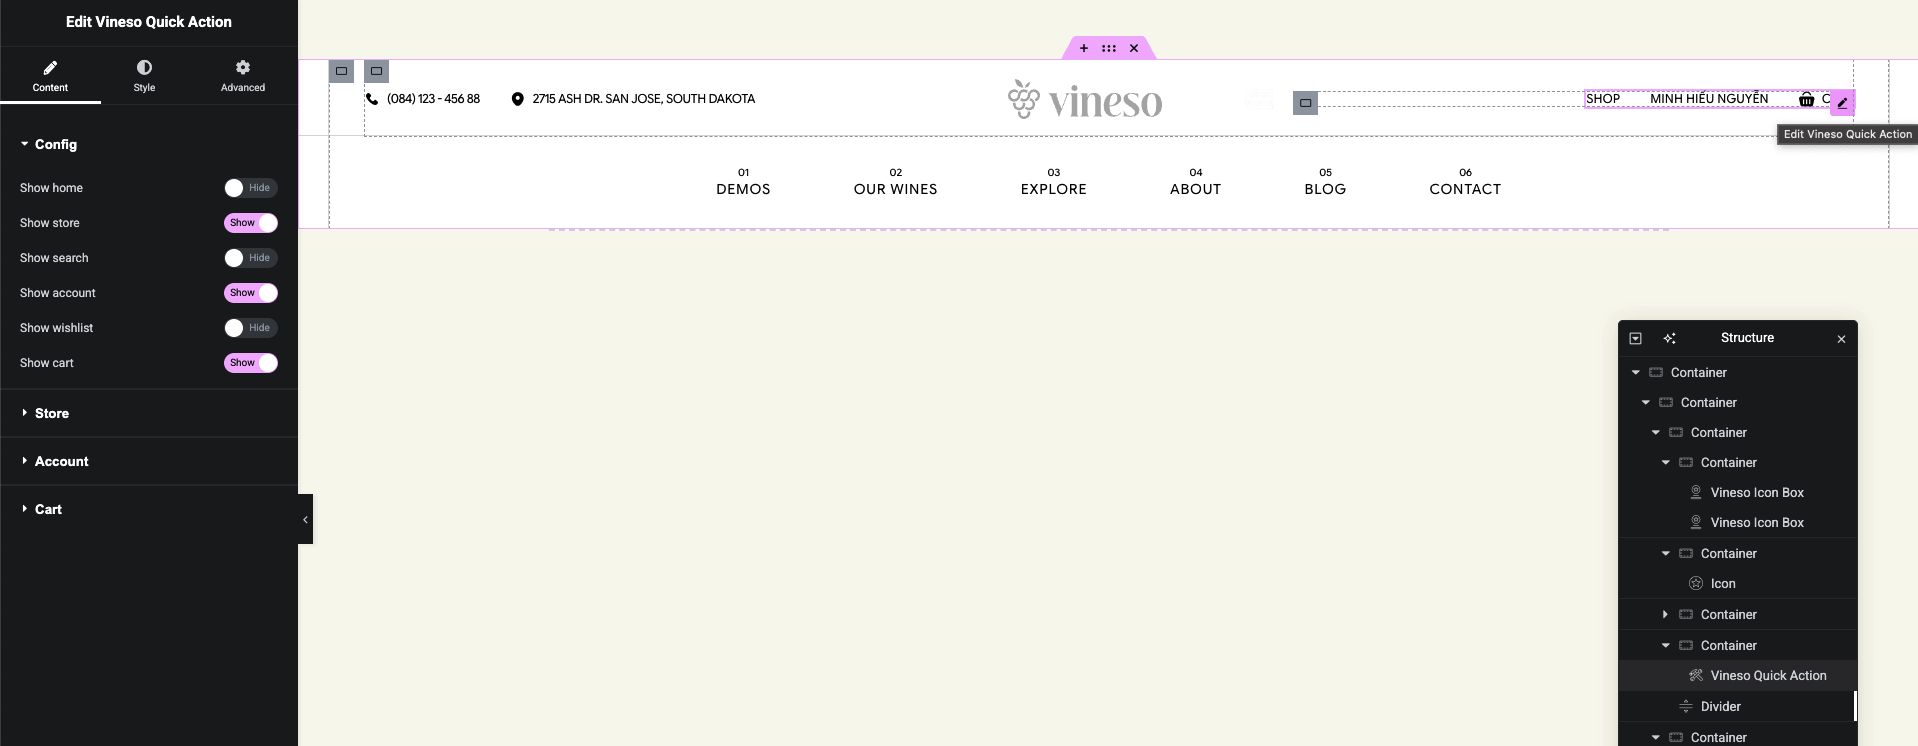Expand the Store section
Screen dimensions: 1918x746
[x=52, y=413]
